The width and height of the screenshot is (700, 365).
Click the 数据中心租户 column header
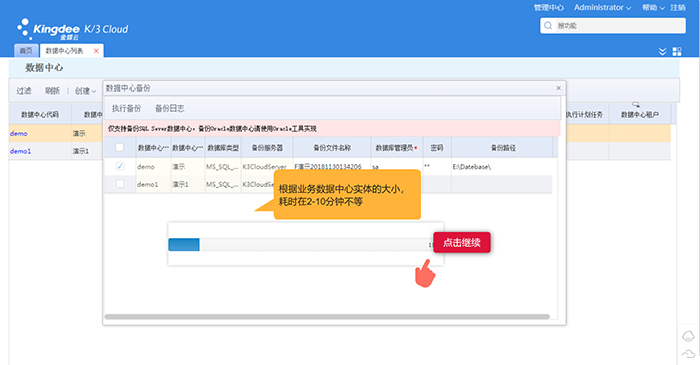640,115
